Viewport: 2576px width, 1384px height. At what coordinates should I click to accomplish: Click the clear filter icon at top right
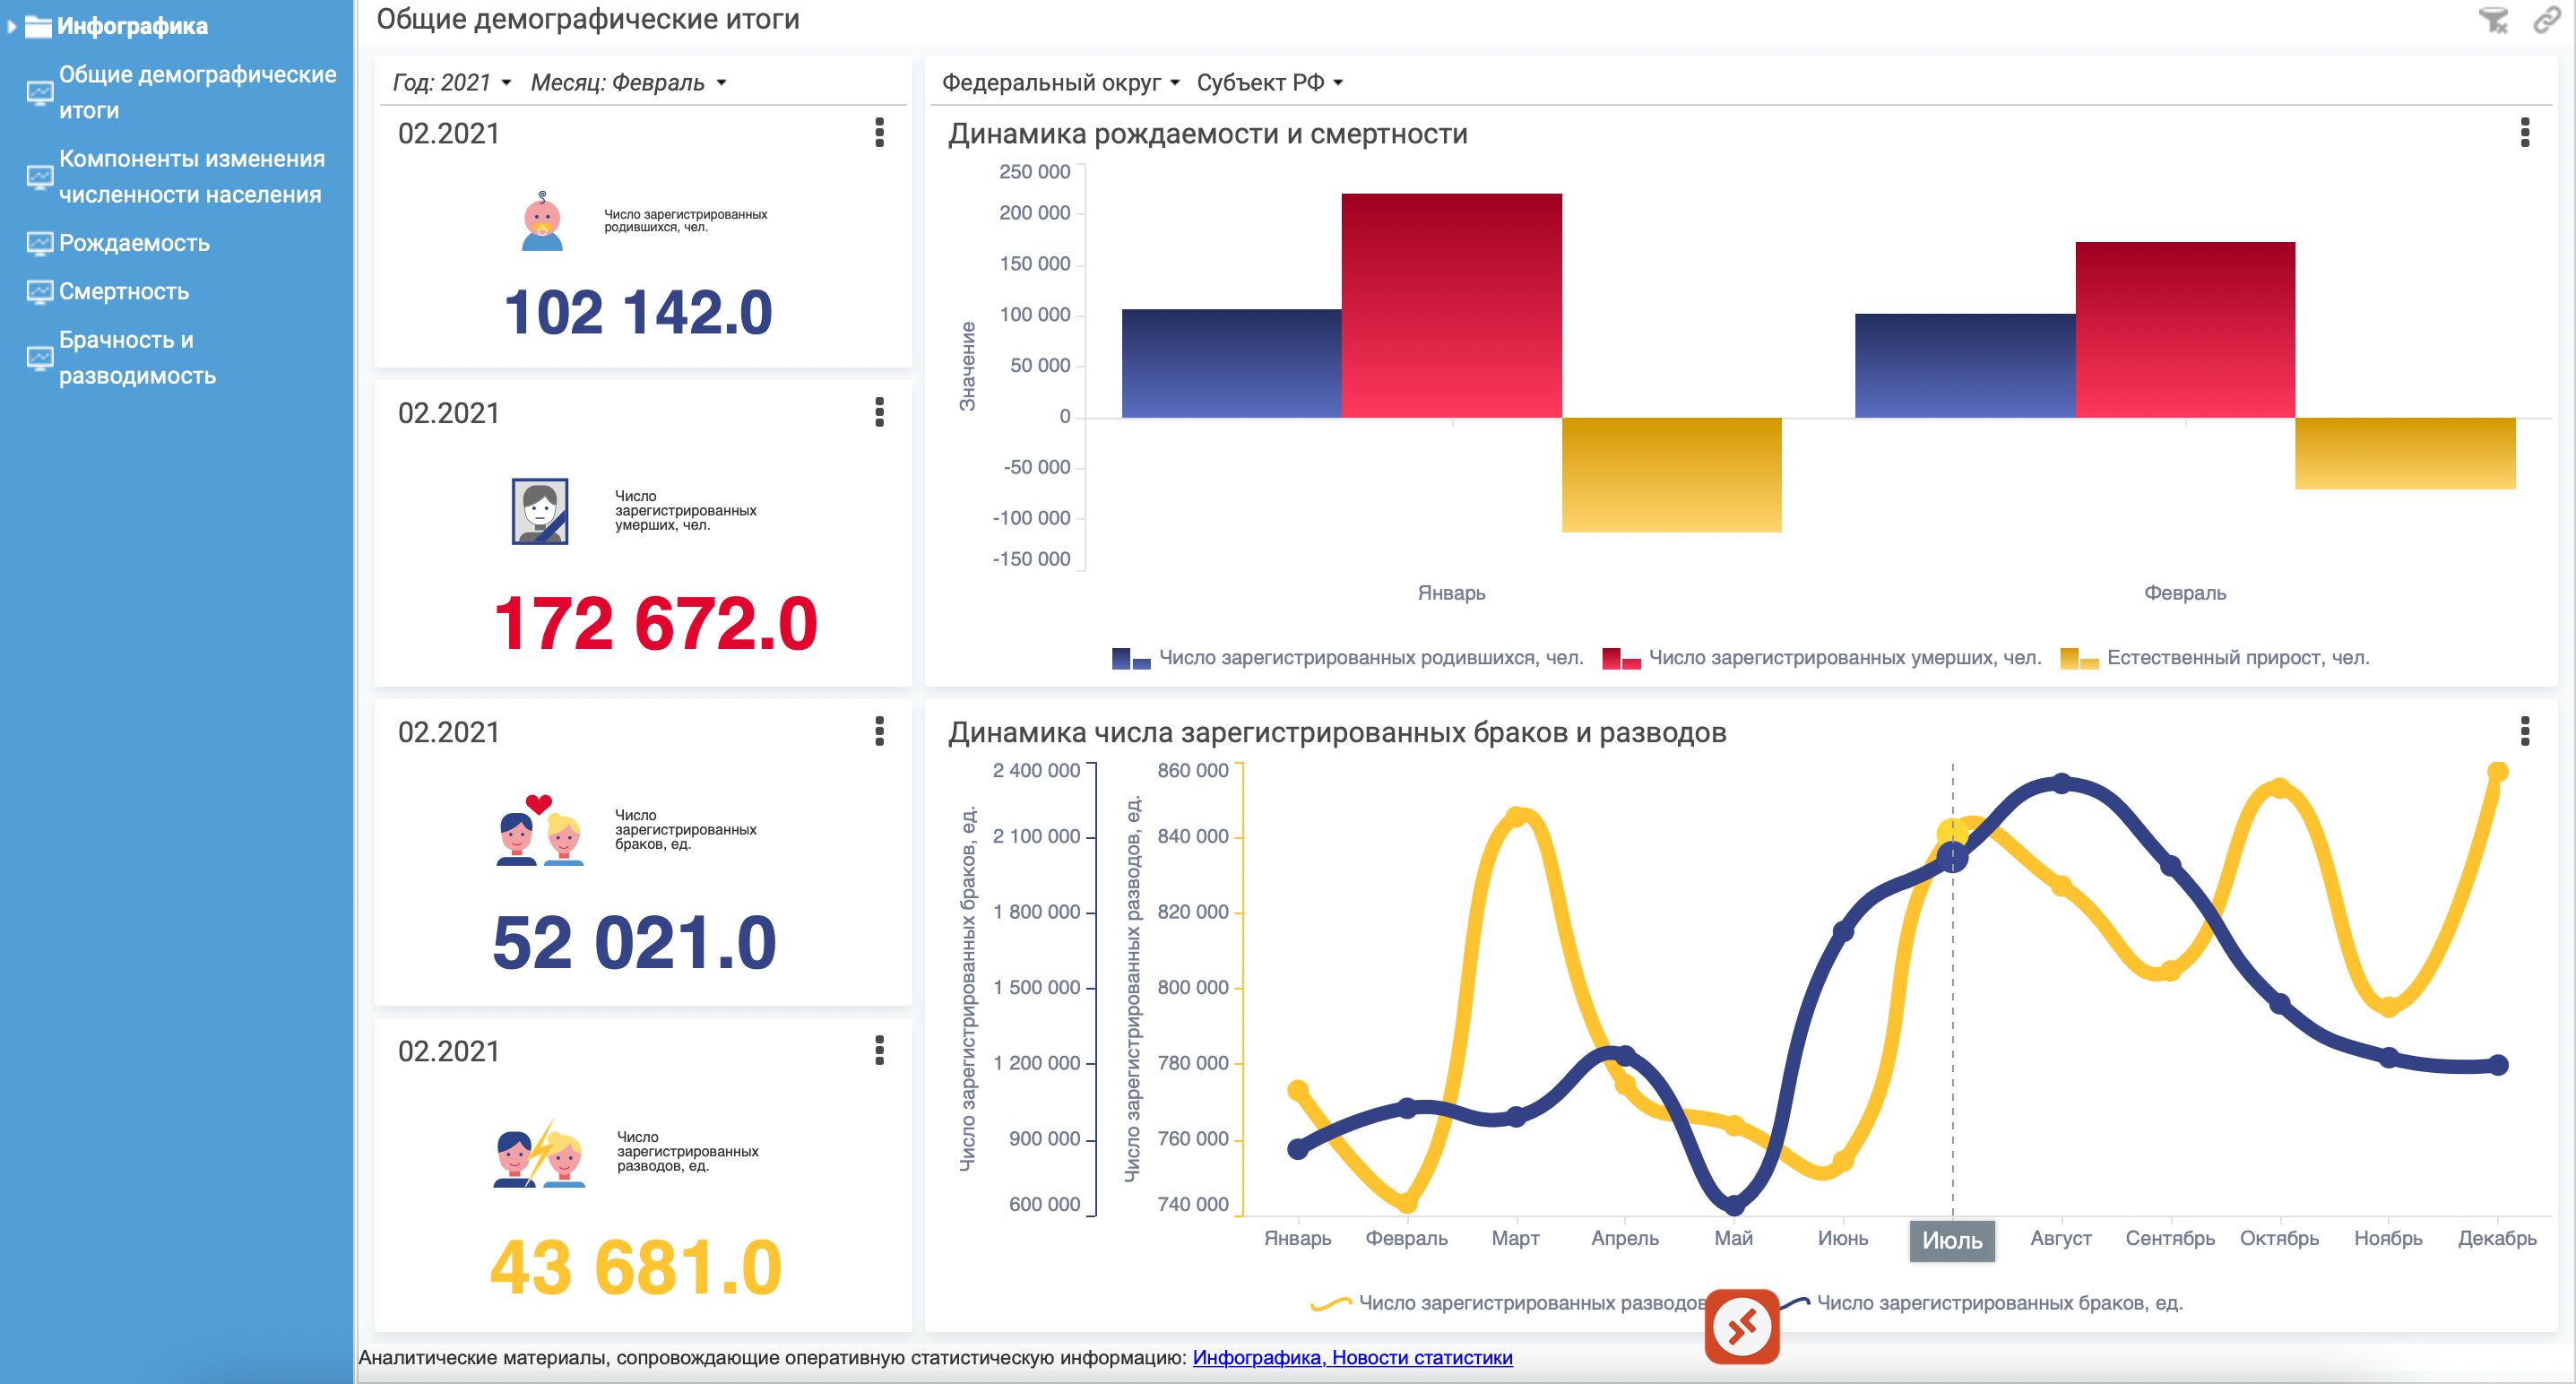tap(2493, 20)
